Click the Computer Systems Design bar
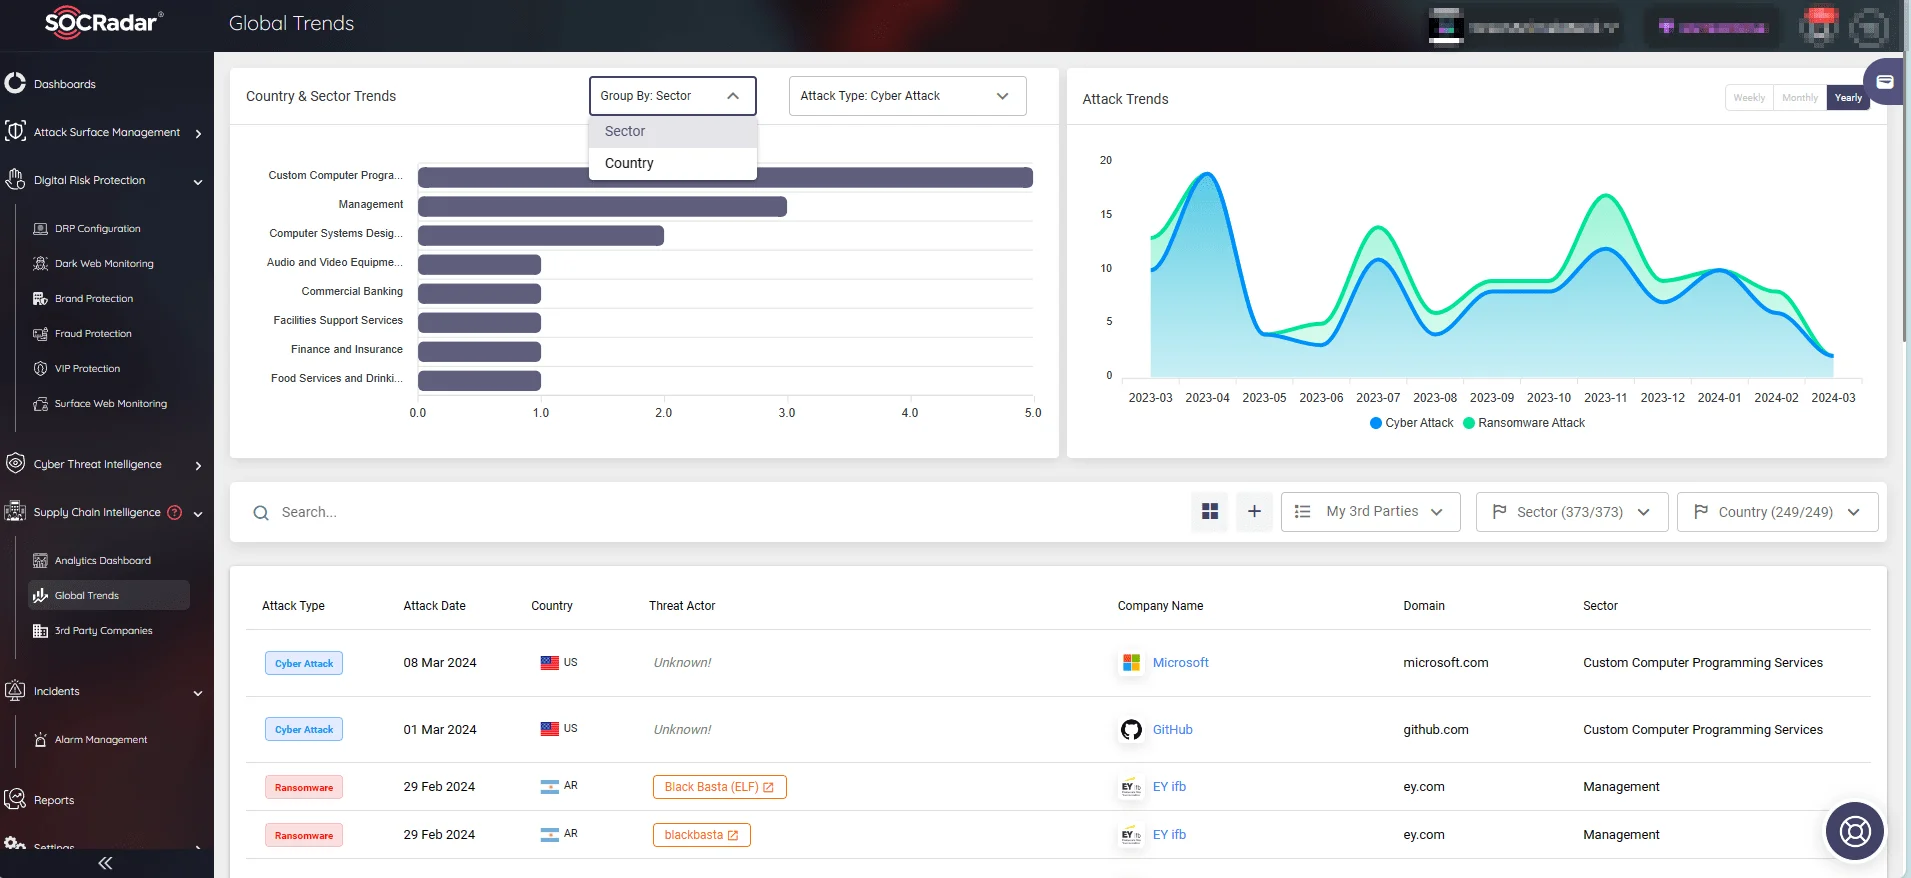Image resolution: width=1911 pixels, height=878 pixels. click(541, 236)
